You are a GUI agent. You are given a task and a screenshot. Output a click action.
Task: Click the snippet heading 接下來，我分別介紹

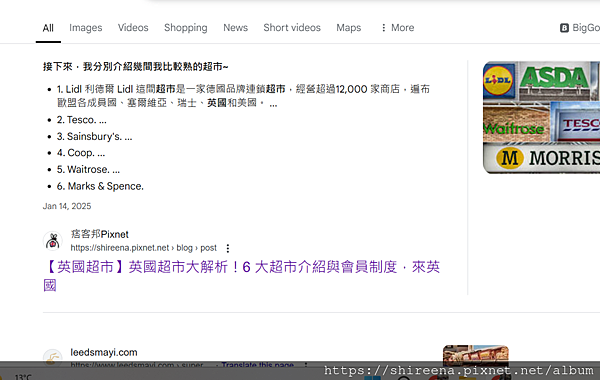135,67
